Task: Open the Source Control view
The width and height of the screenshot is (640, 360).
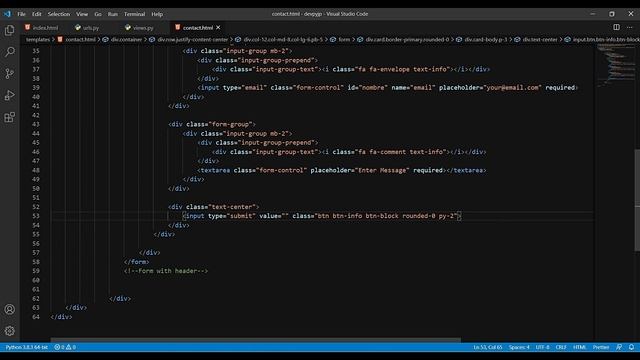Action: point(9,73)
